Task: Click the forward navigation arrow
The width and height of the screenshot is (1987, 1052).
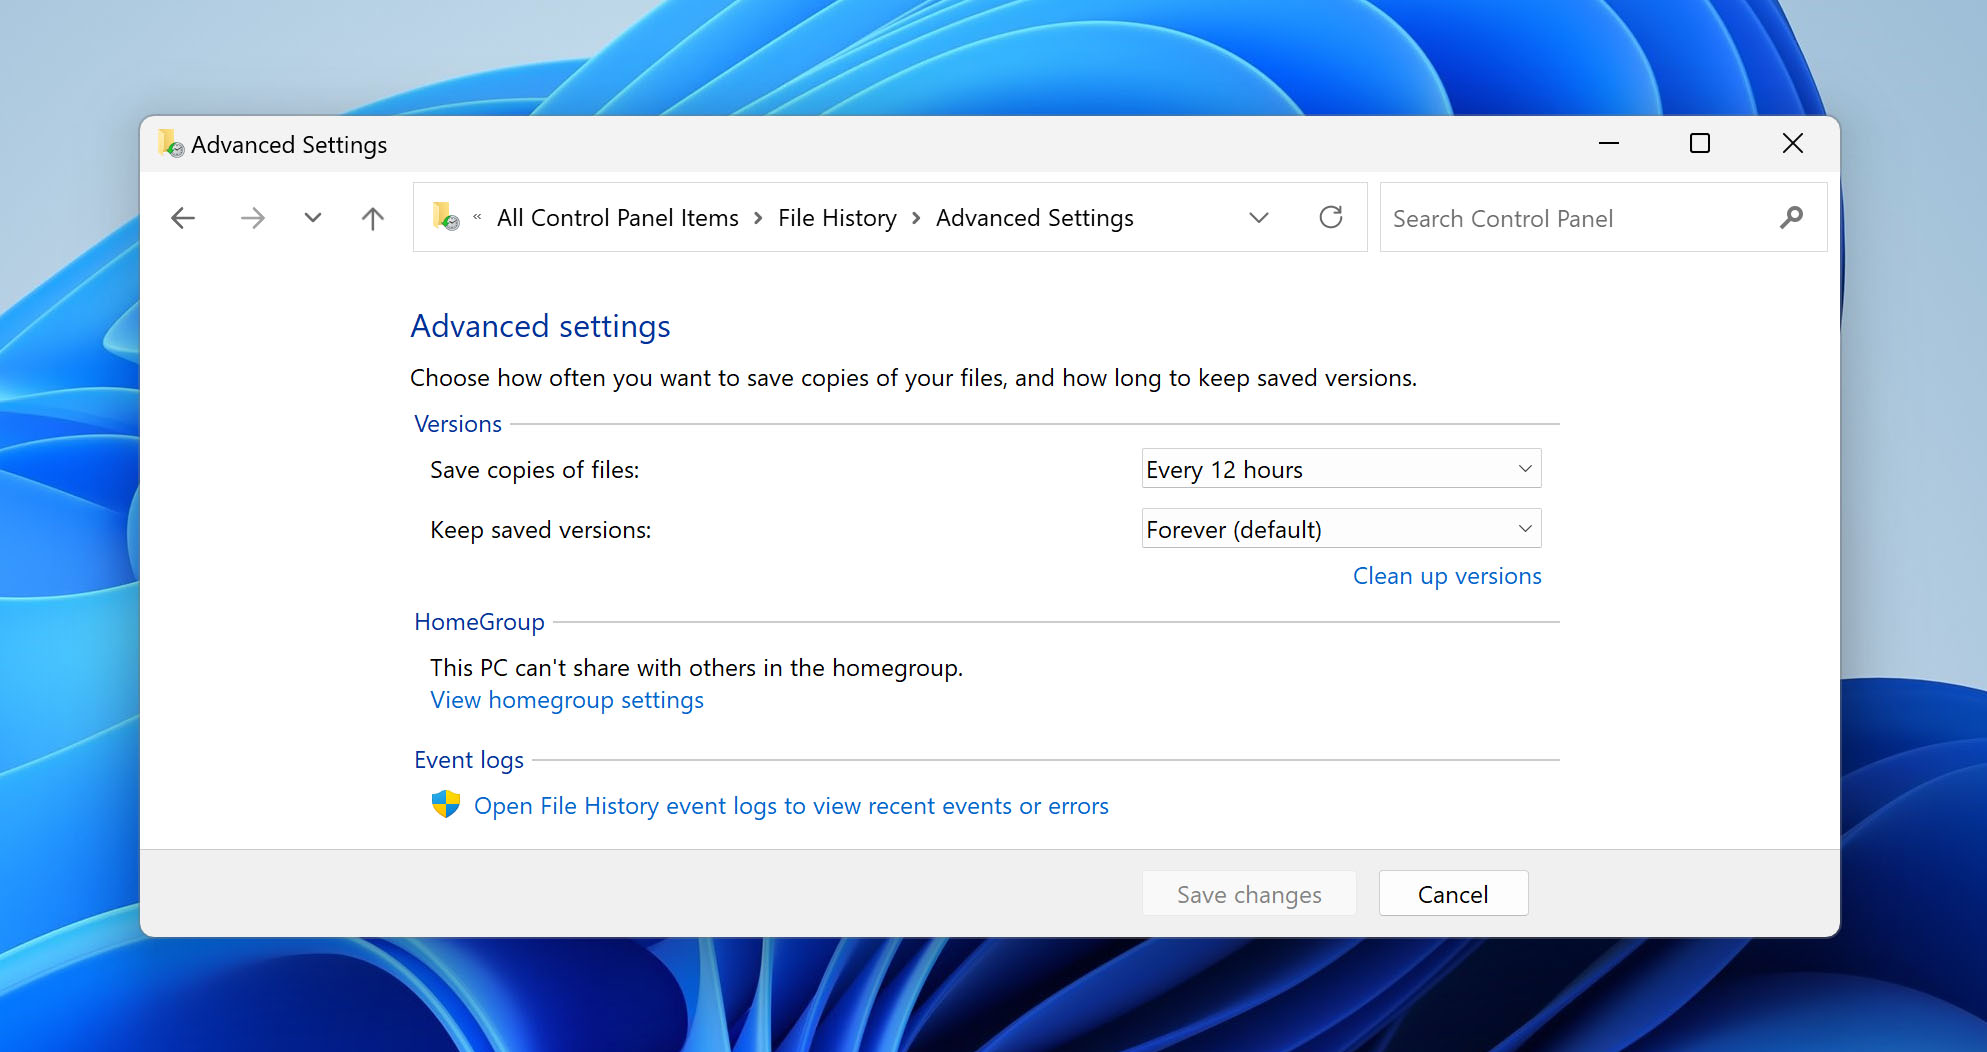Action: pyautogui.click(x=253, y=218)
